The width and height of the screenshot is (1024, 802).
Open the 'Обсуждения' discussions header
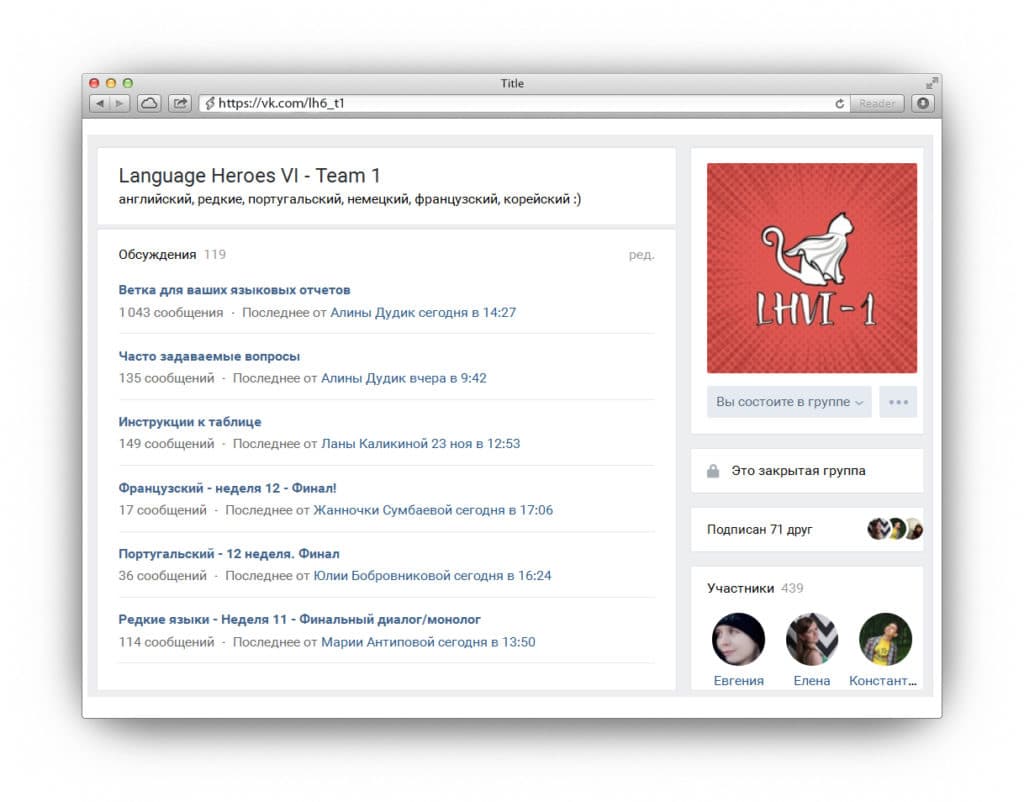(157, 254)
